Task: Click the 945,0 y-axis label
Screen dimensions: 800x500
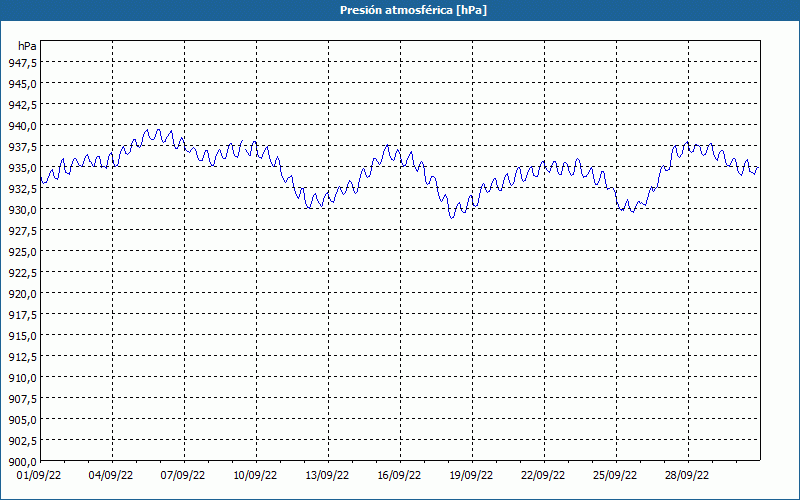Action: coord(22,84)
